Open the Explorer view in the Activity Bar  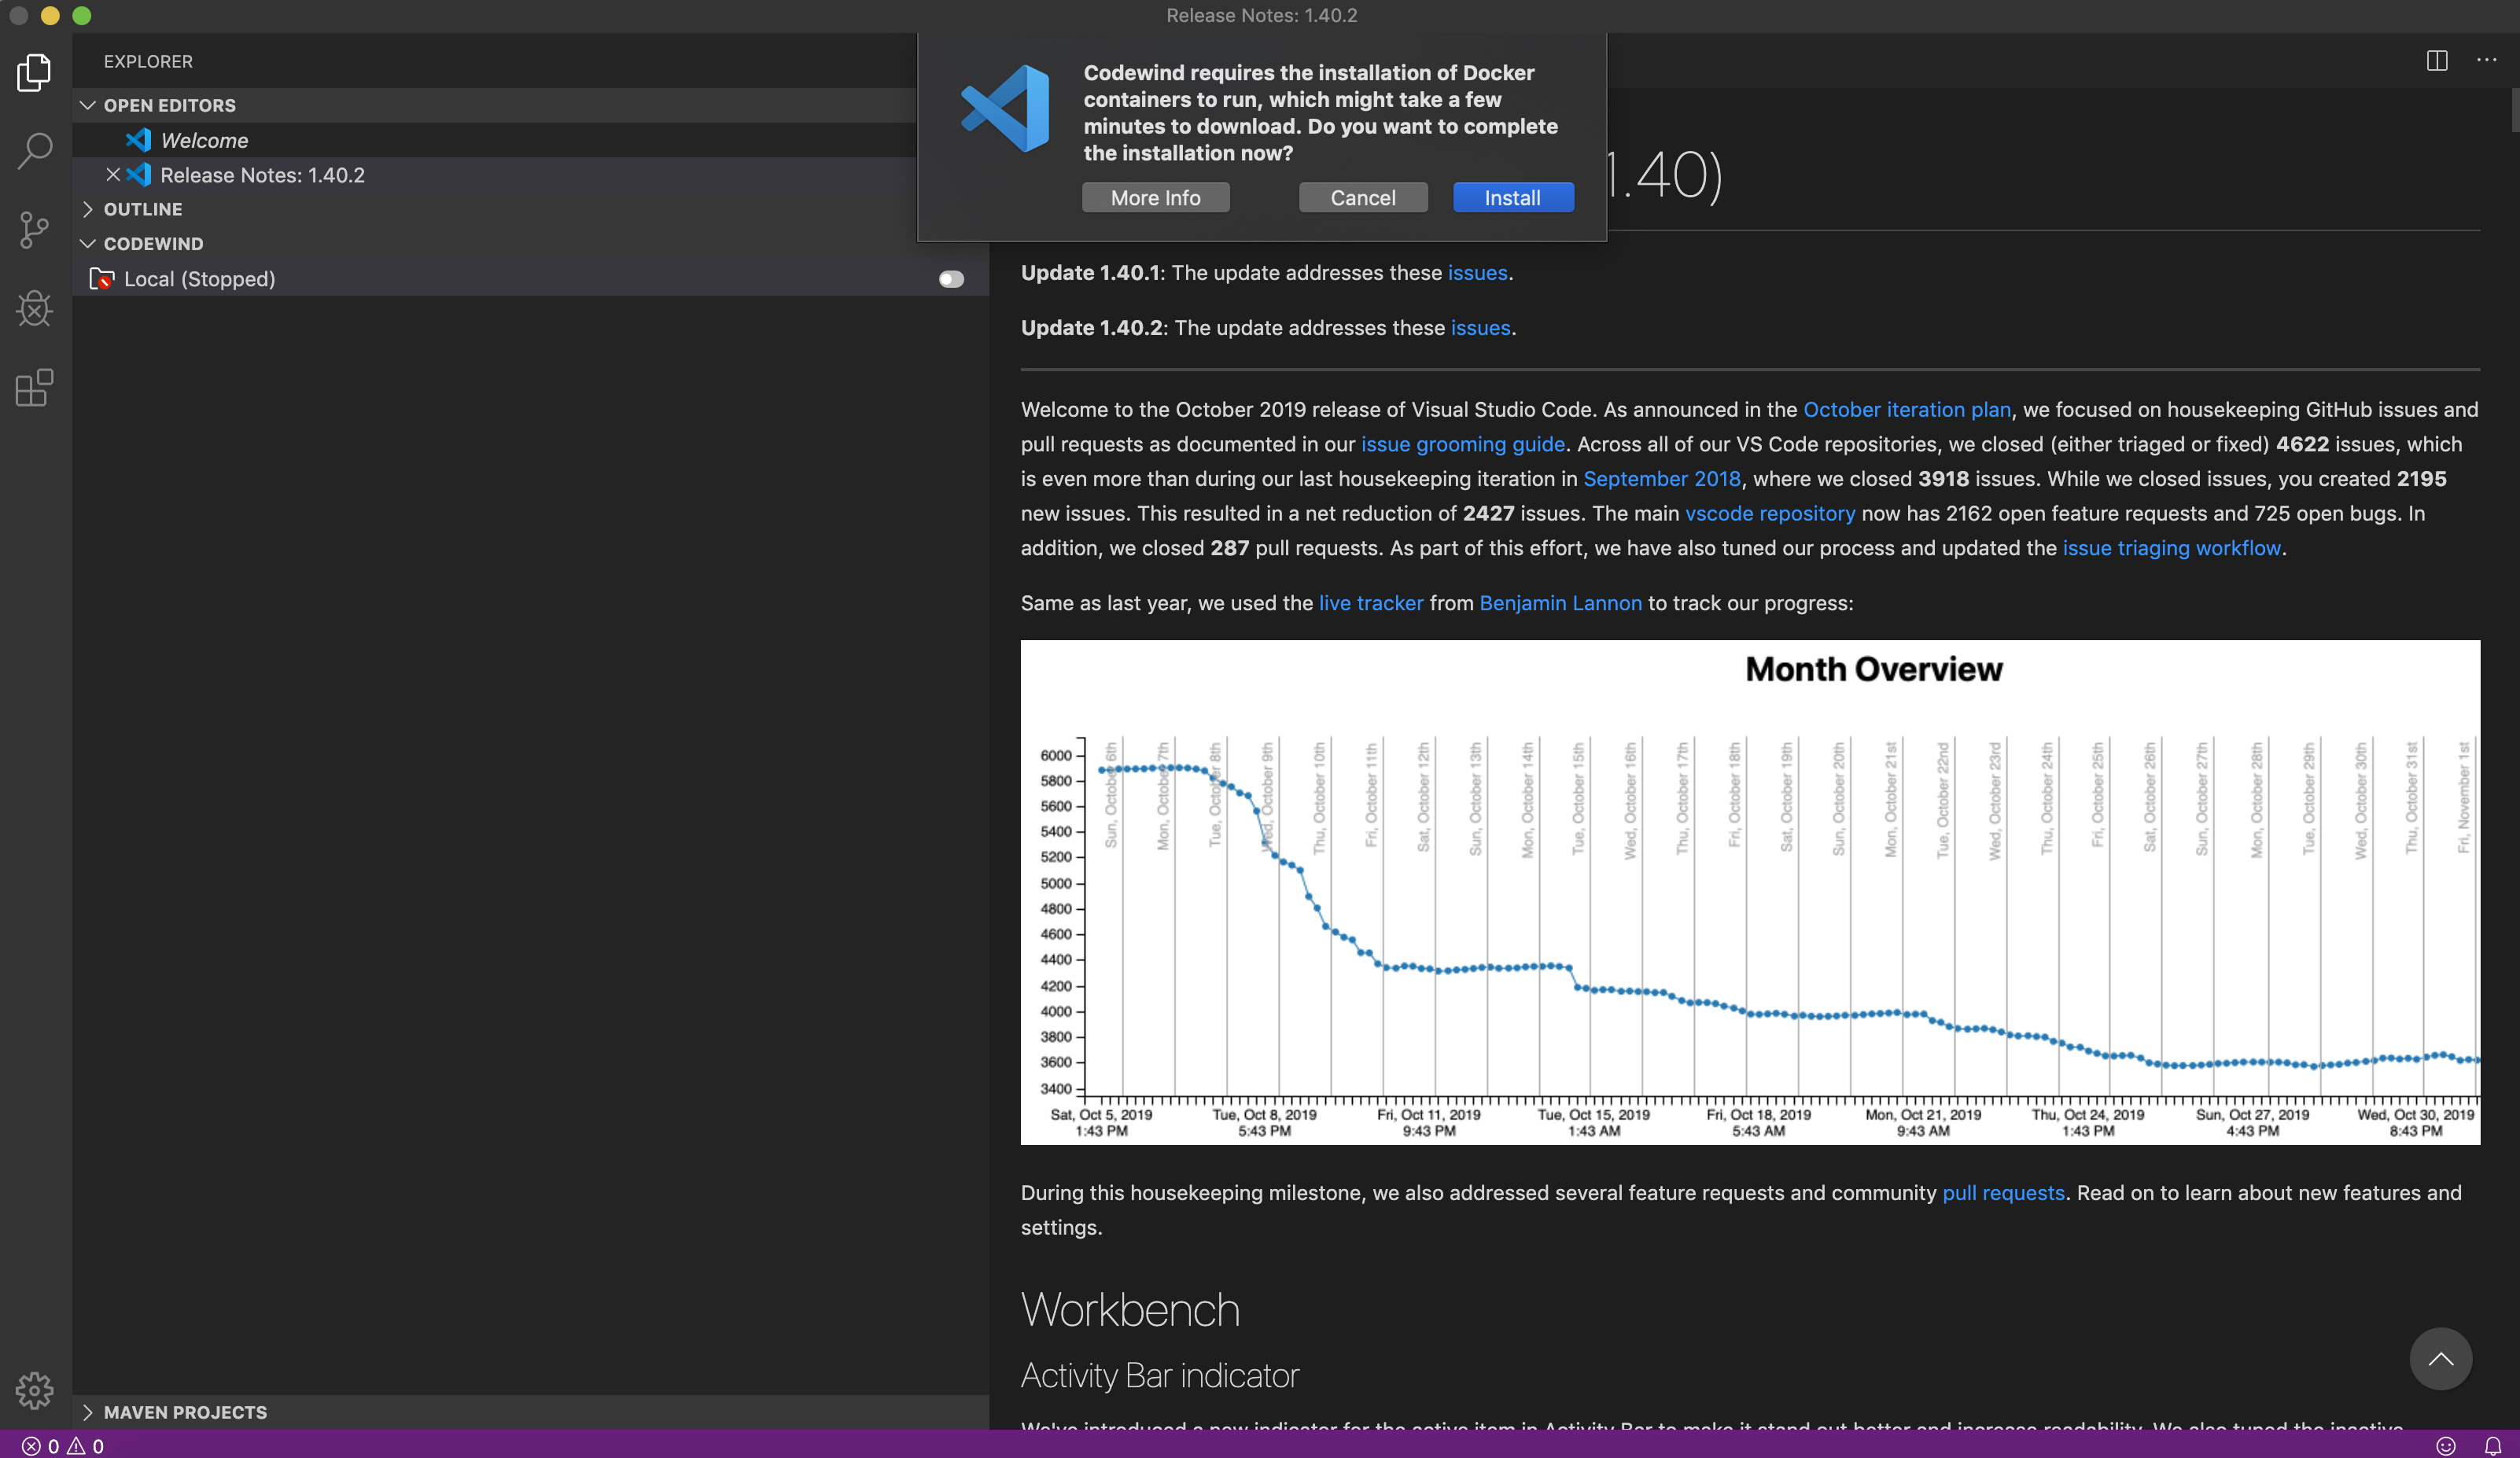34,71
